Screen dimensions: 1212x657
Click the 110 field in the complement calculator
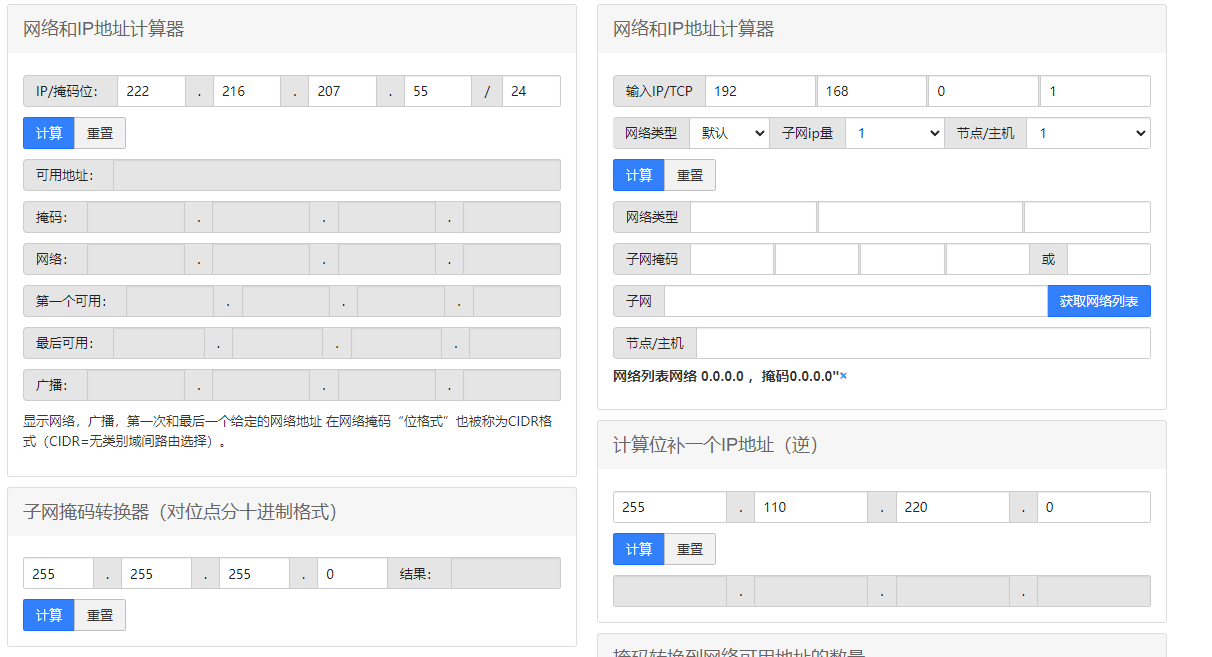tap(810, 507)
